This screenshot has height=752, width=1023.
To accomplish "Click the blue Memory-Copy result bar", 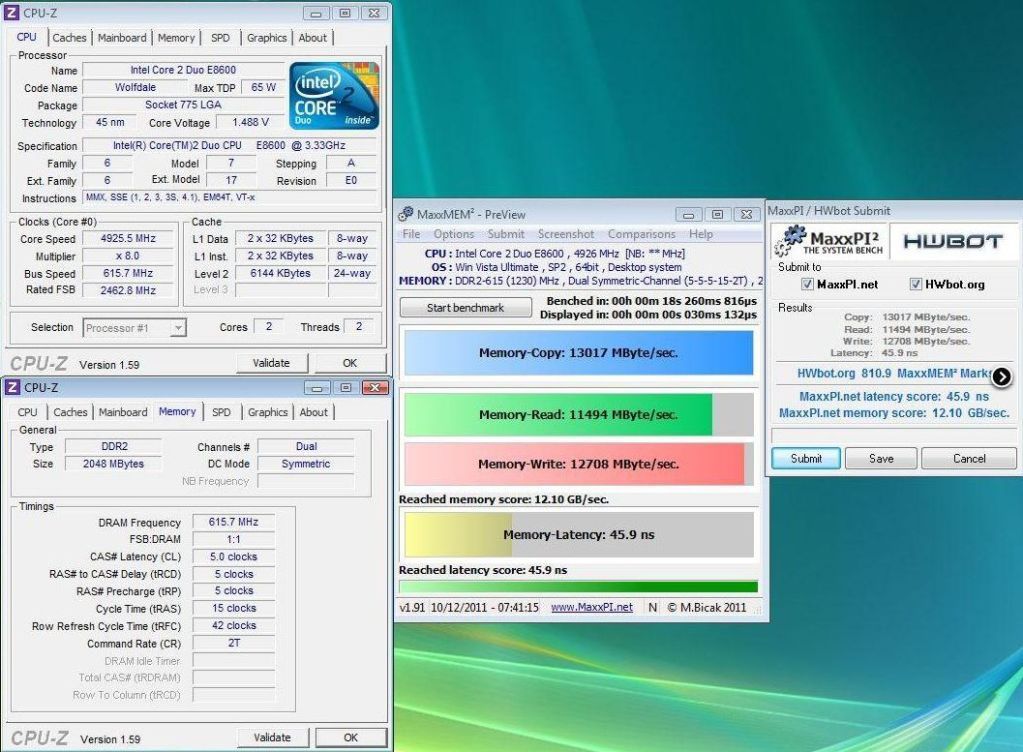I will (x=579, y=353).
